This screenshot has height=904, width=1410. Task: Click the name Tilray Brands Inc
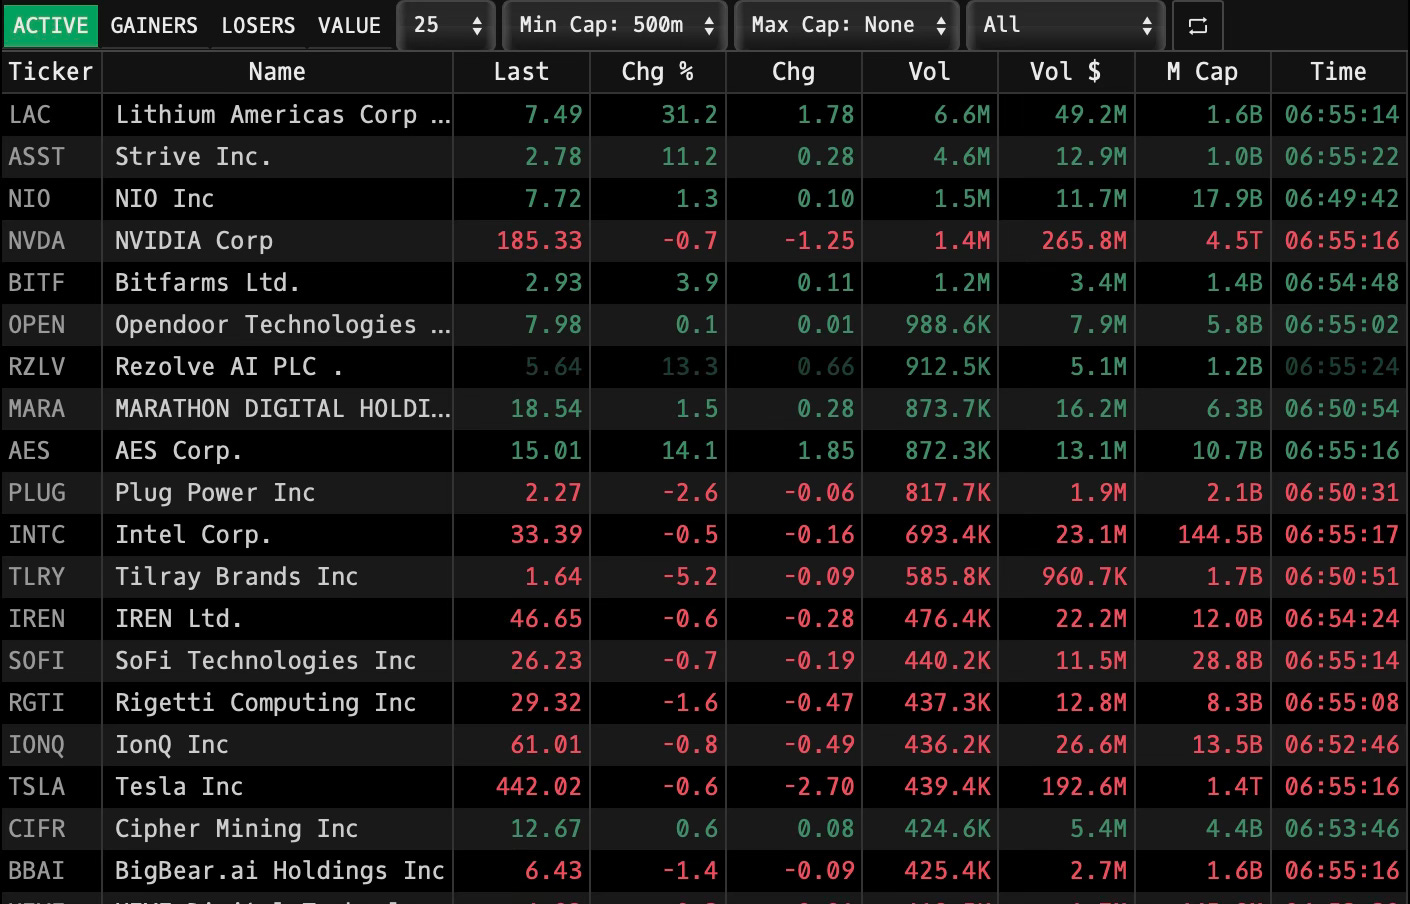[236, 577]
